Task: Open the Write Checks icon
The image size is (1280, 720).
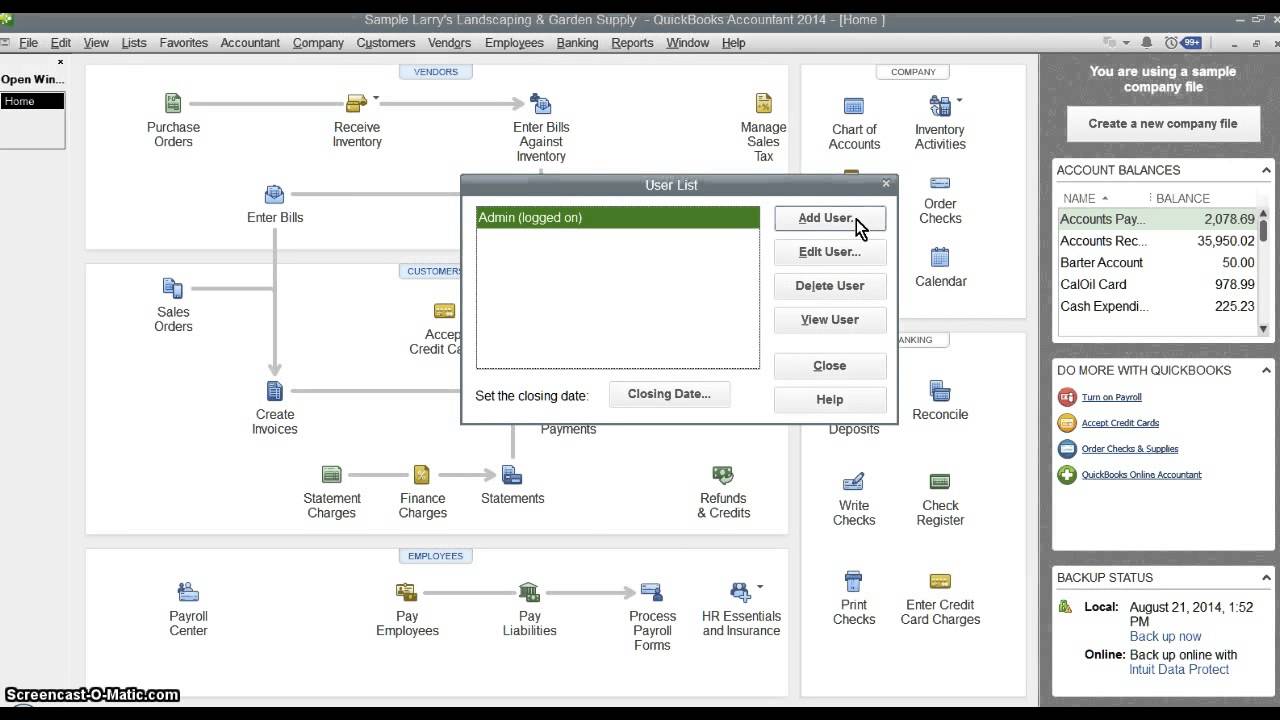Action: [853, 481]
